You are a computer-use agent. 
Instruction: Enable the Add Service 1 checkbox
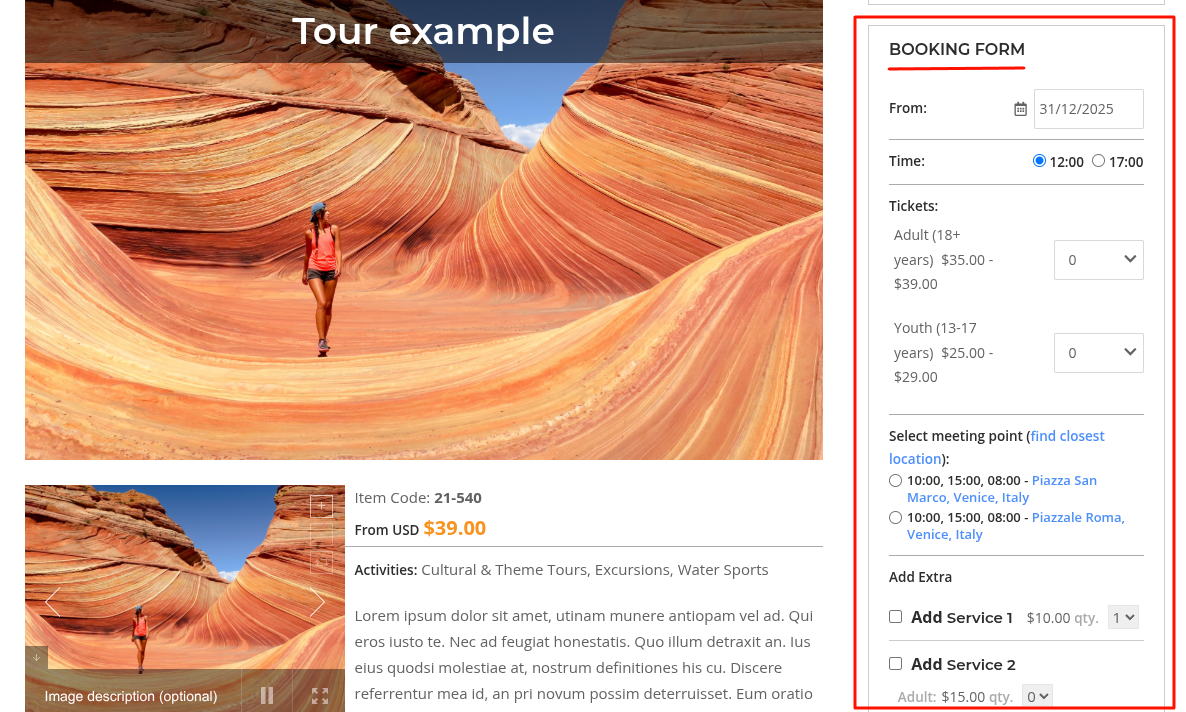[895, 617]
